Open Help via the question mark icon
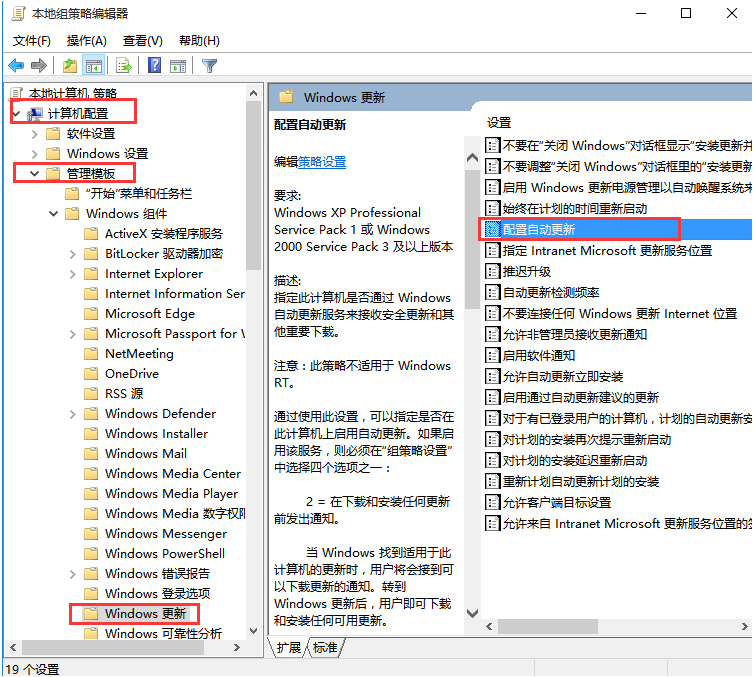The height and width of the screenshot is (677, 753). [x=155, y=66]
